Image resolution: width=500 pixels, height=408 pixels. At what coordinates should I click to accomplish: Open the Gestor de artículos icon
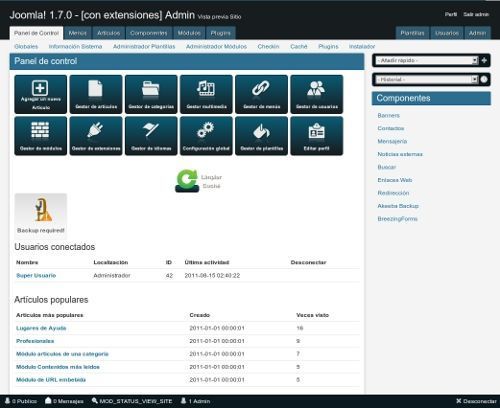[x=96, y=94]
